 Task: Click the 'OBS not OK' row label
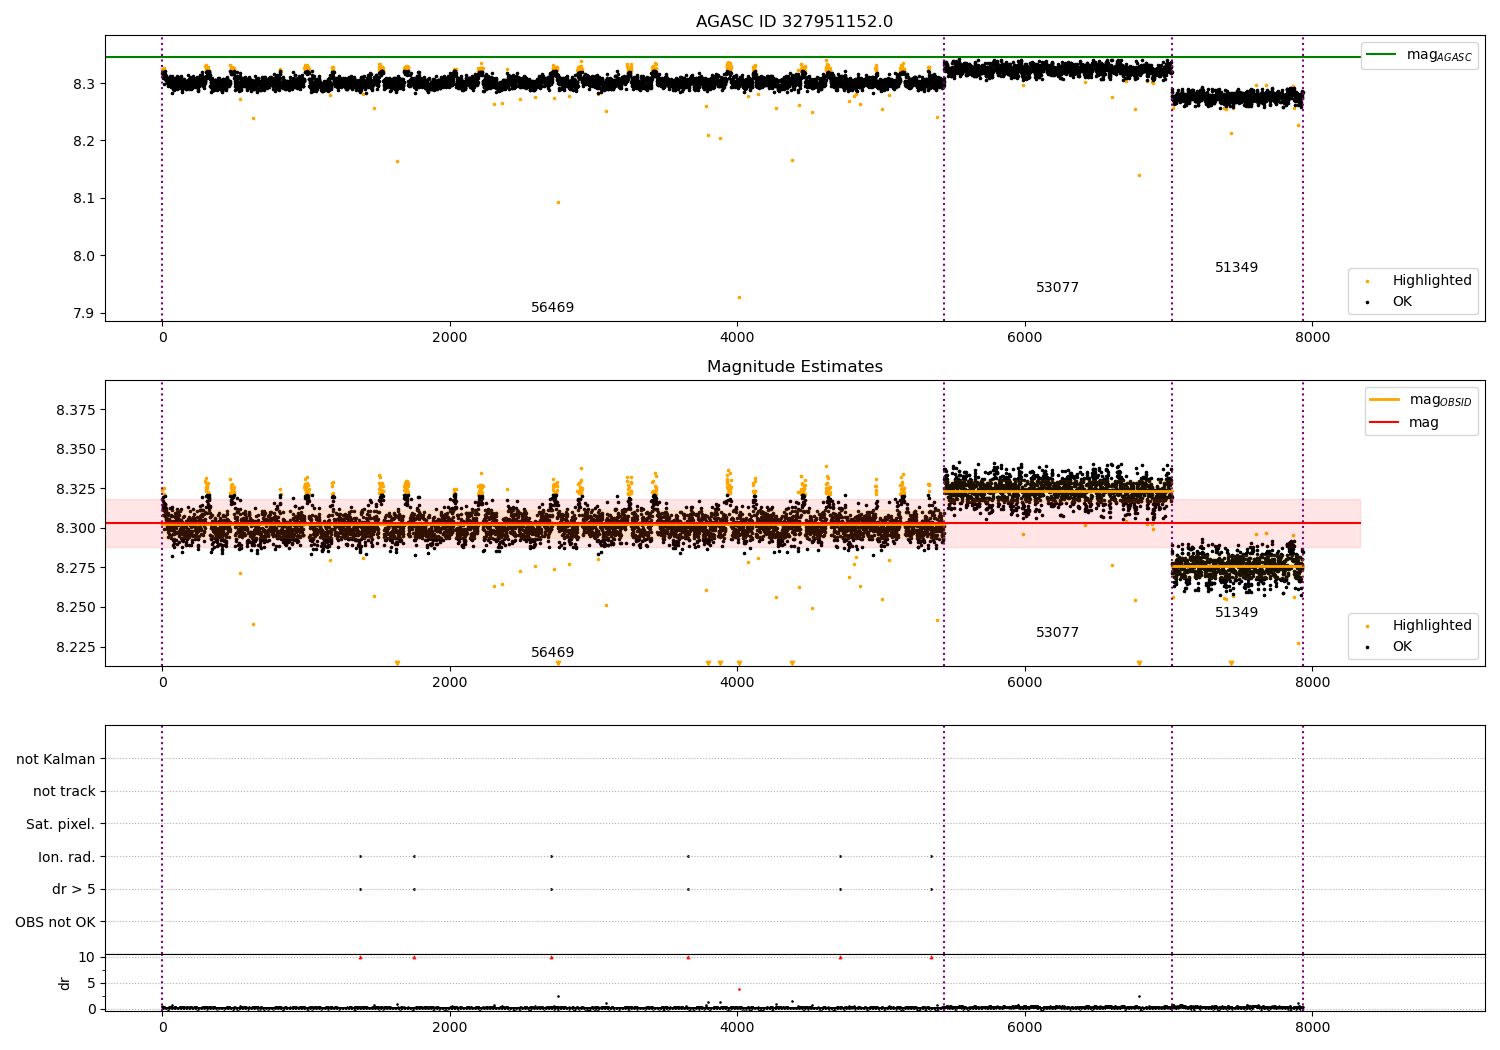55,922
